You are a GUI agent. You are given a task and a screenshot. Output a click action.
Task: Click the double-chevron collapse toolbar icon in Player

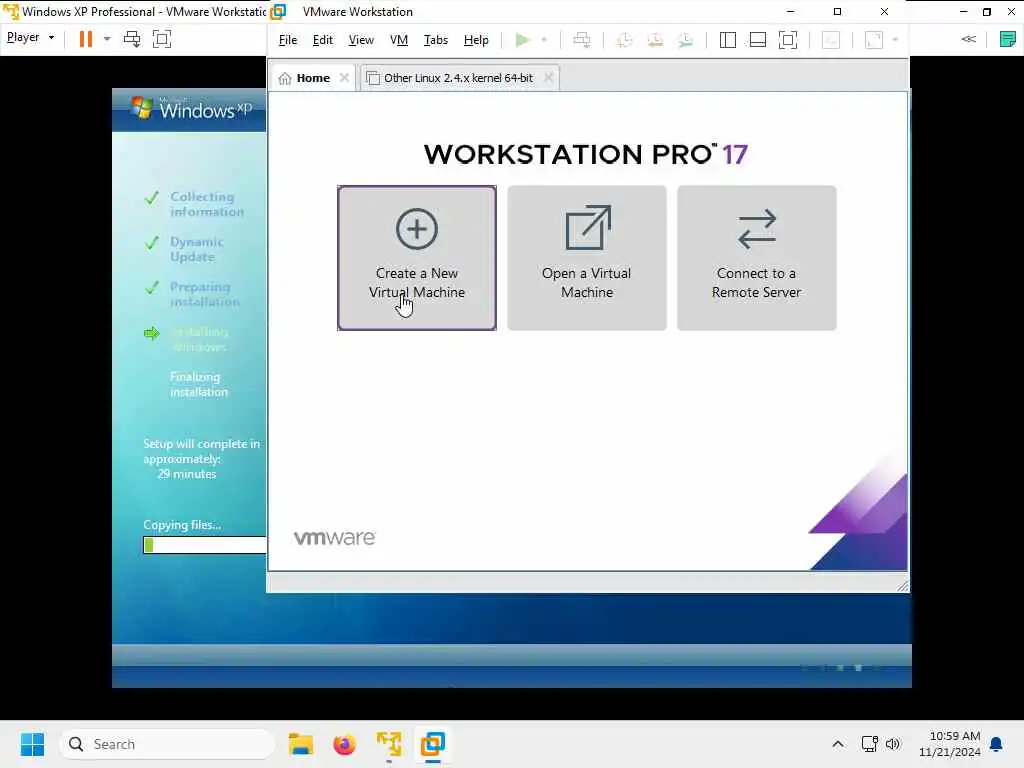(968, 39)
